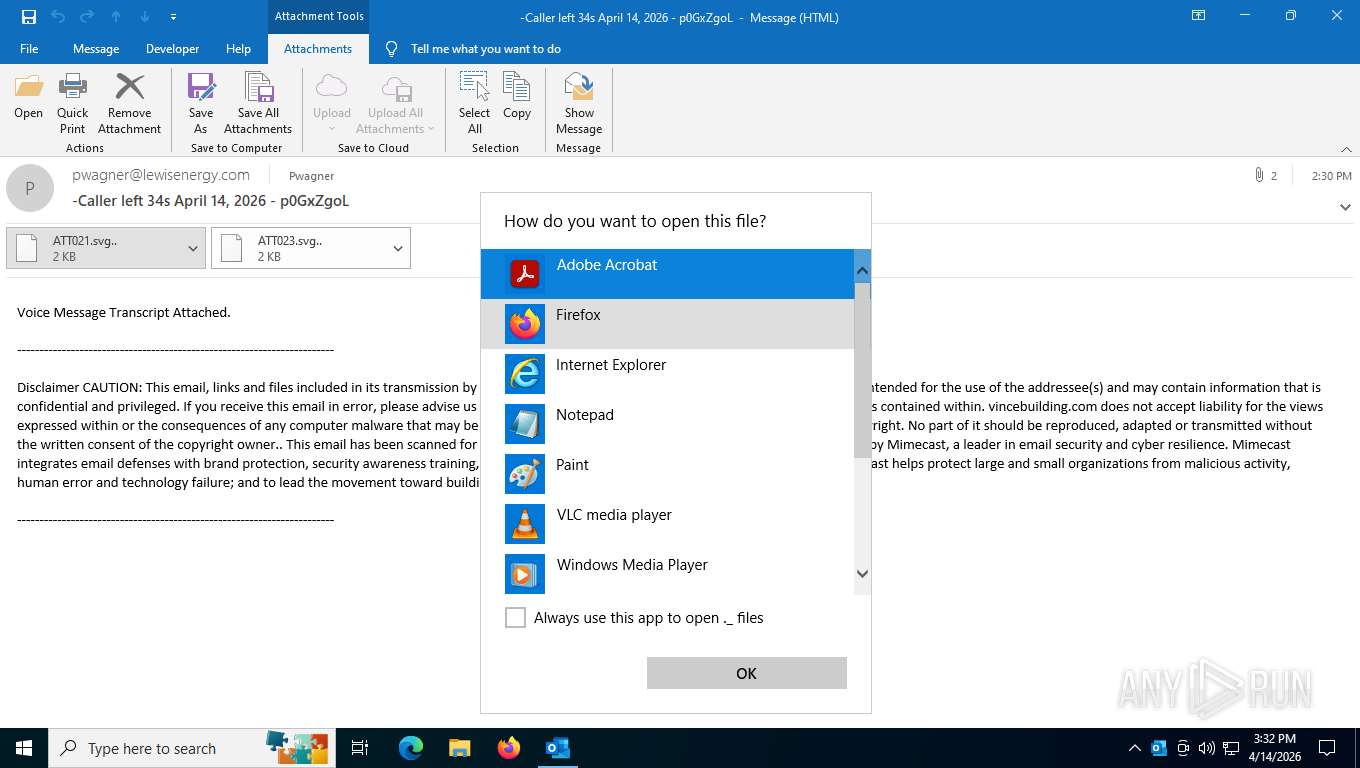This screenshot has height=768, width=1360.
Task: Click the Undo arrow in the quick access toolbar
Action: [58, 16]
